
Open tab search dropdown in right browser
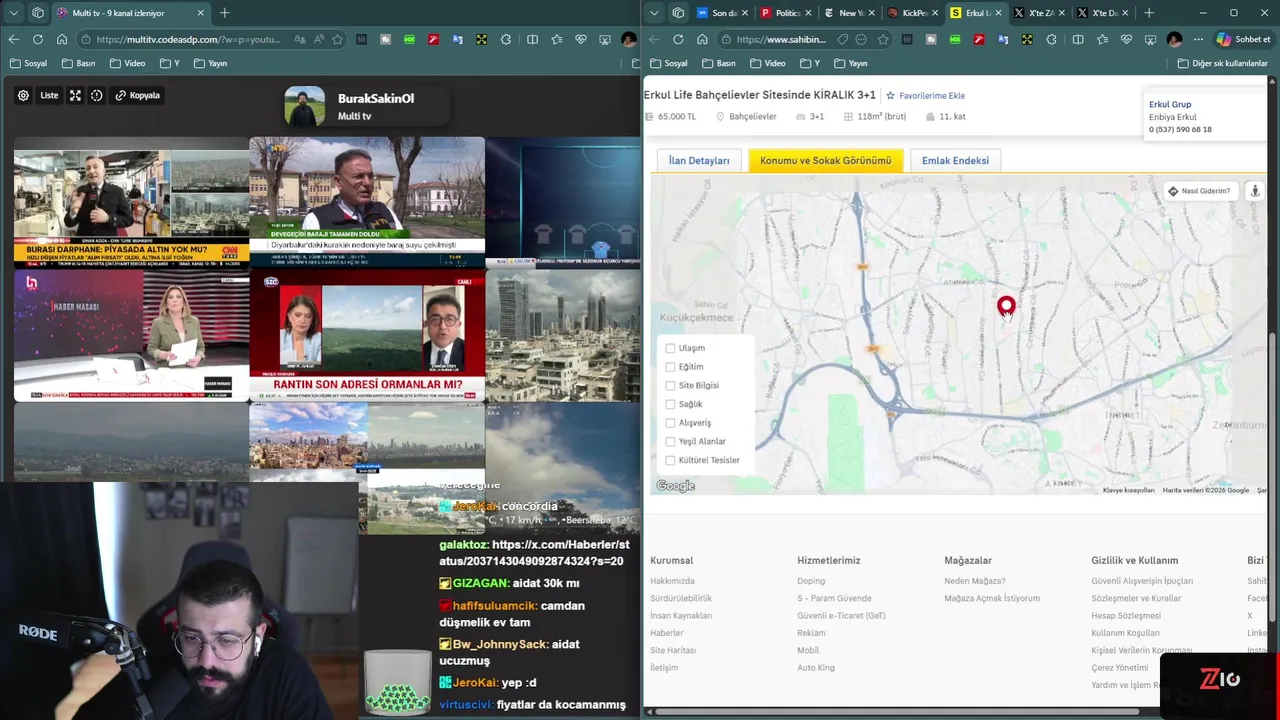654,13
